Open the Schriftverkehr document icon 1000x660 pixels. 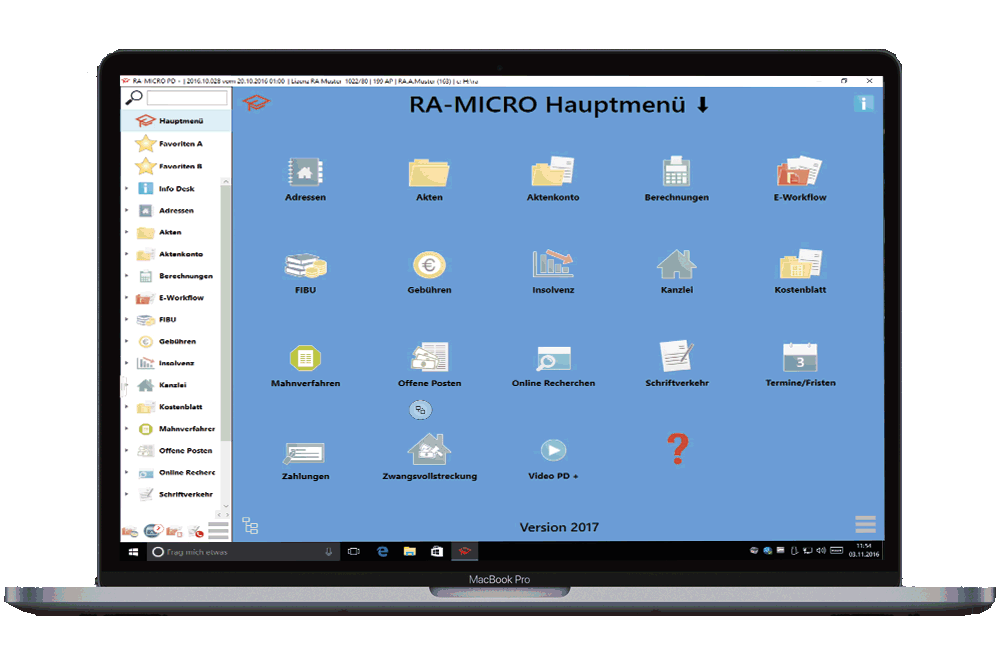click(x=676, y=356)
